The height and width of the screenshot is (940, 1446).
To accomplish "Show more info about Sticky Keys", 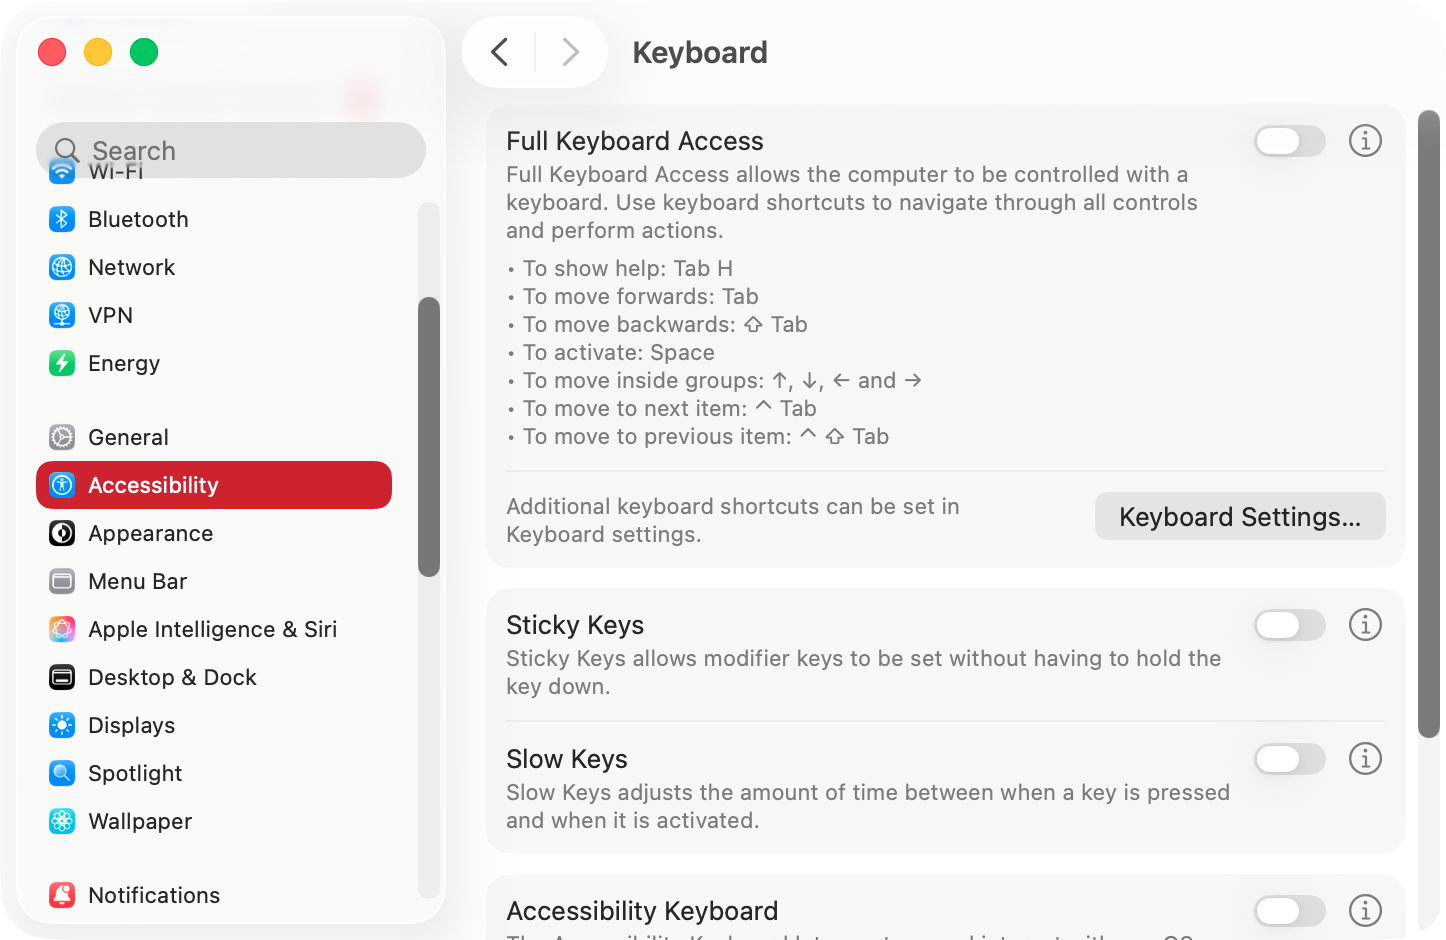I will pos(1365,625).
